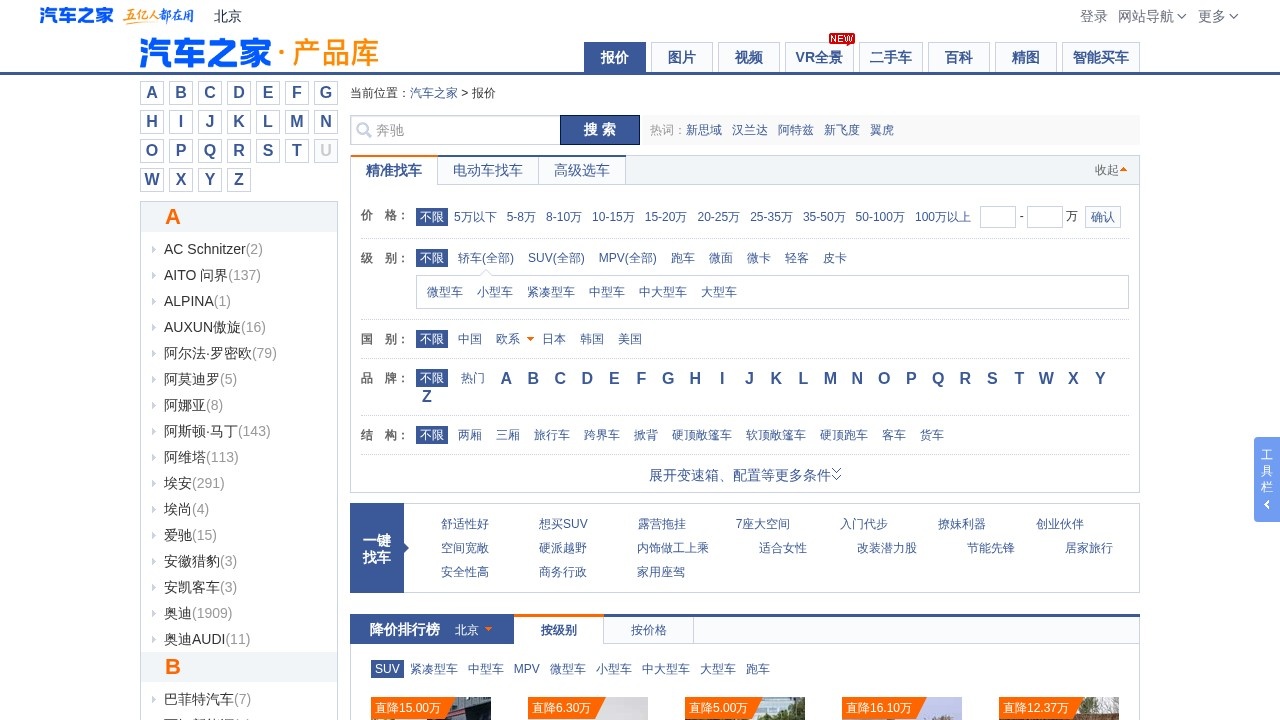
Task: Pick the 7座大空间 quick-find tag
Action: 763,524
